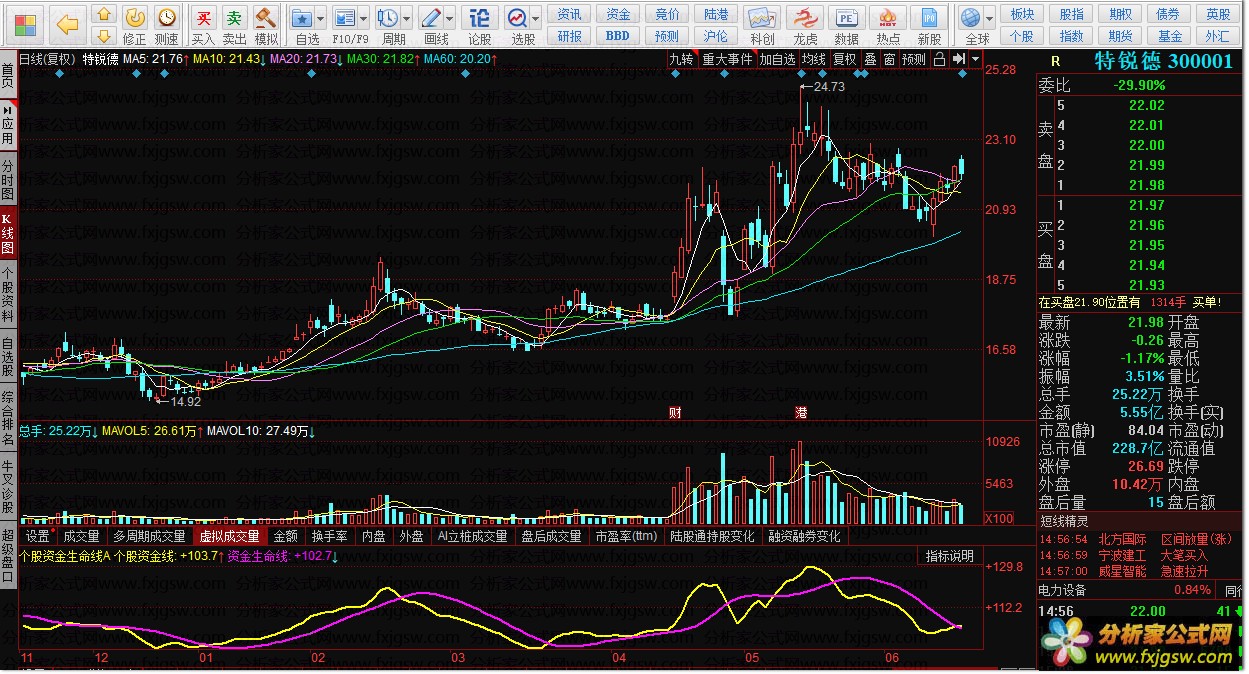
Task: Click the yellow up arrow icon
Action: click(104, 14)
